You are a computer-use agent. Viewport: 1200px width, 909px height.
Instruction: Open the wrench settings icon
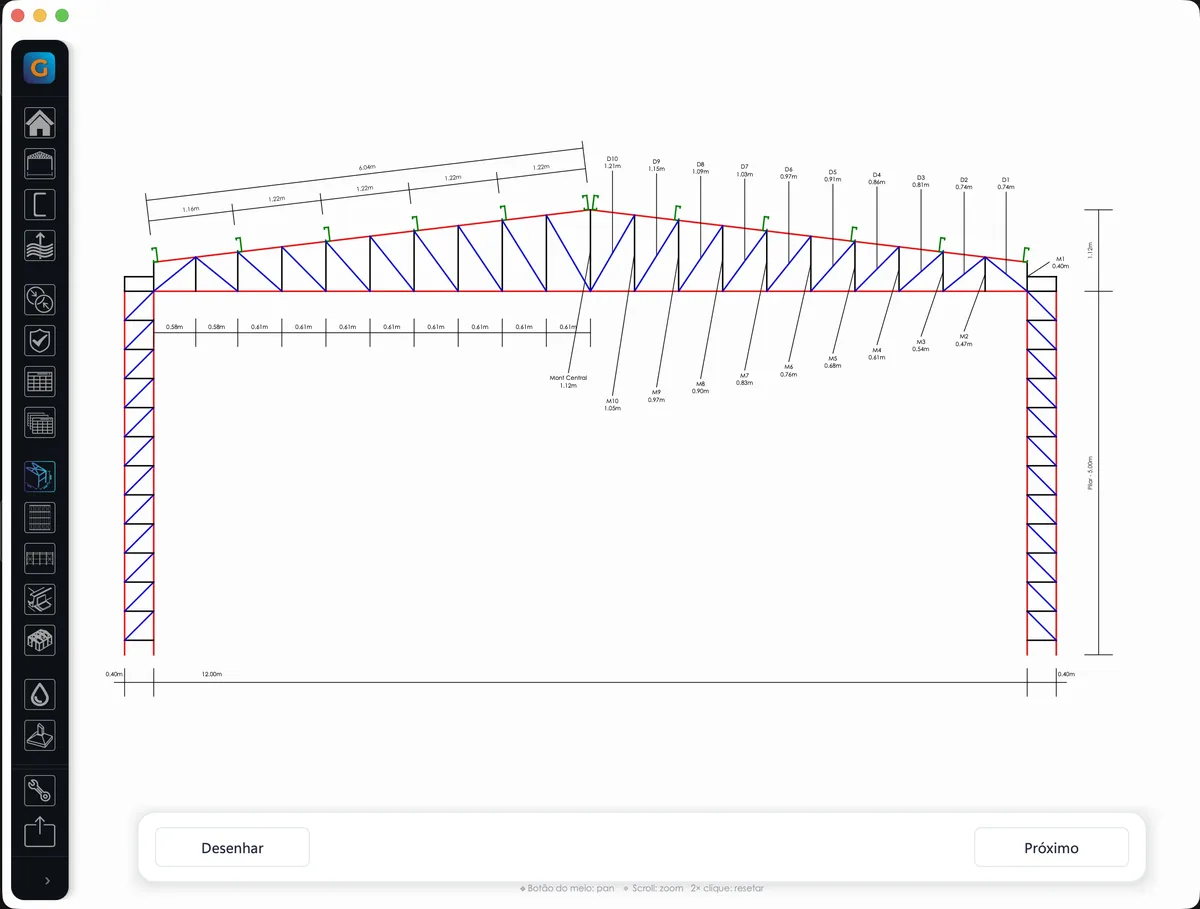pos(40,790)
